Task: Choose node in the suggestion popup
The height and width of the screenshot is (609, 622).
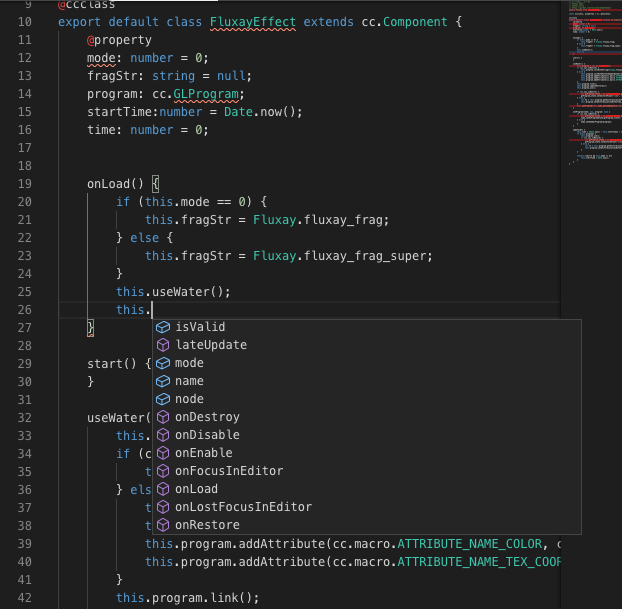Action: coord(367,399)
